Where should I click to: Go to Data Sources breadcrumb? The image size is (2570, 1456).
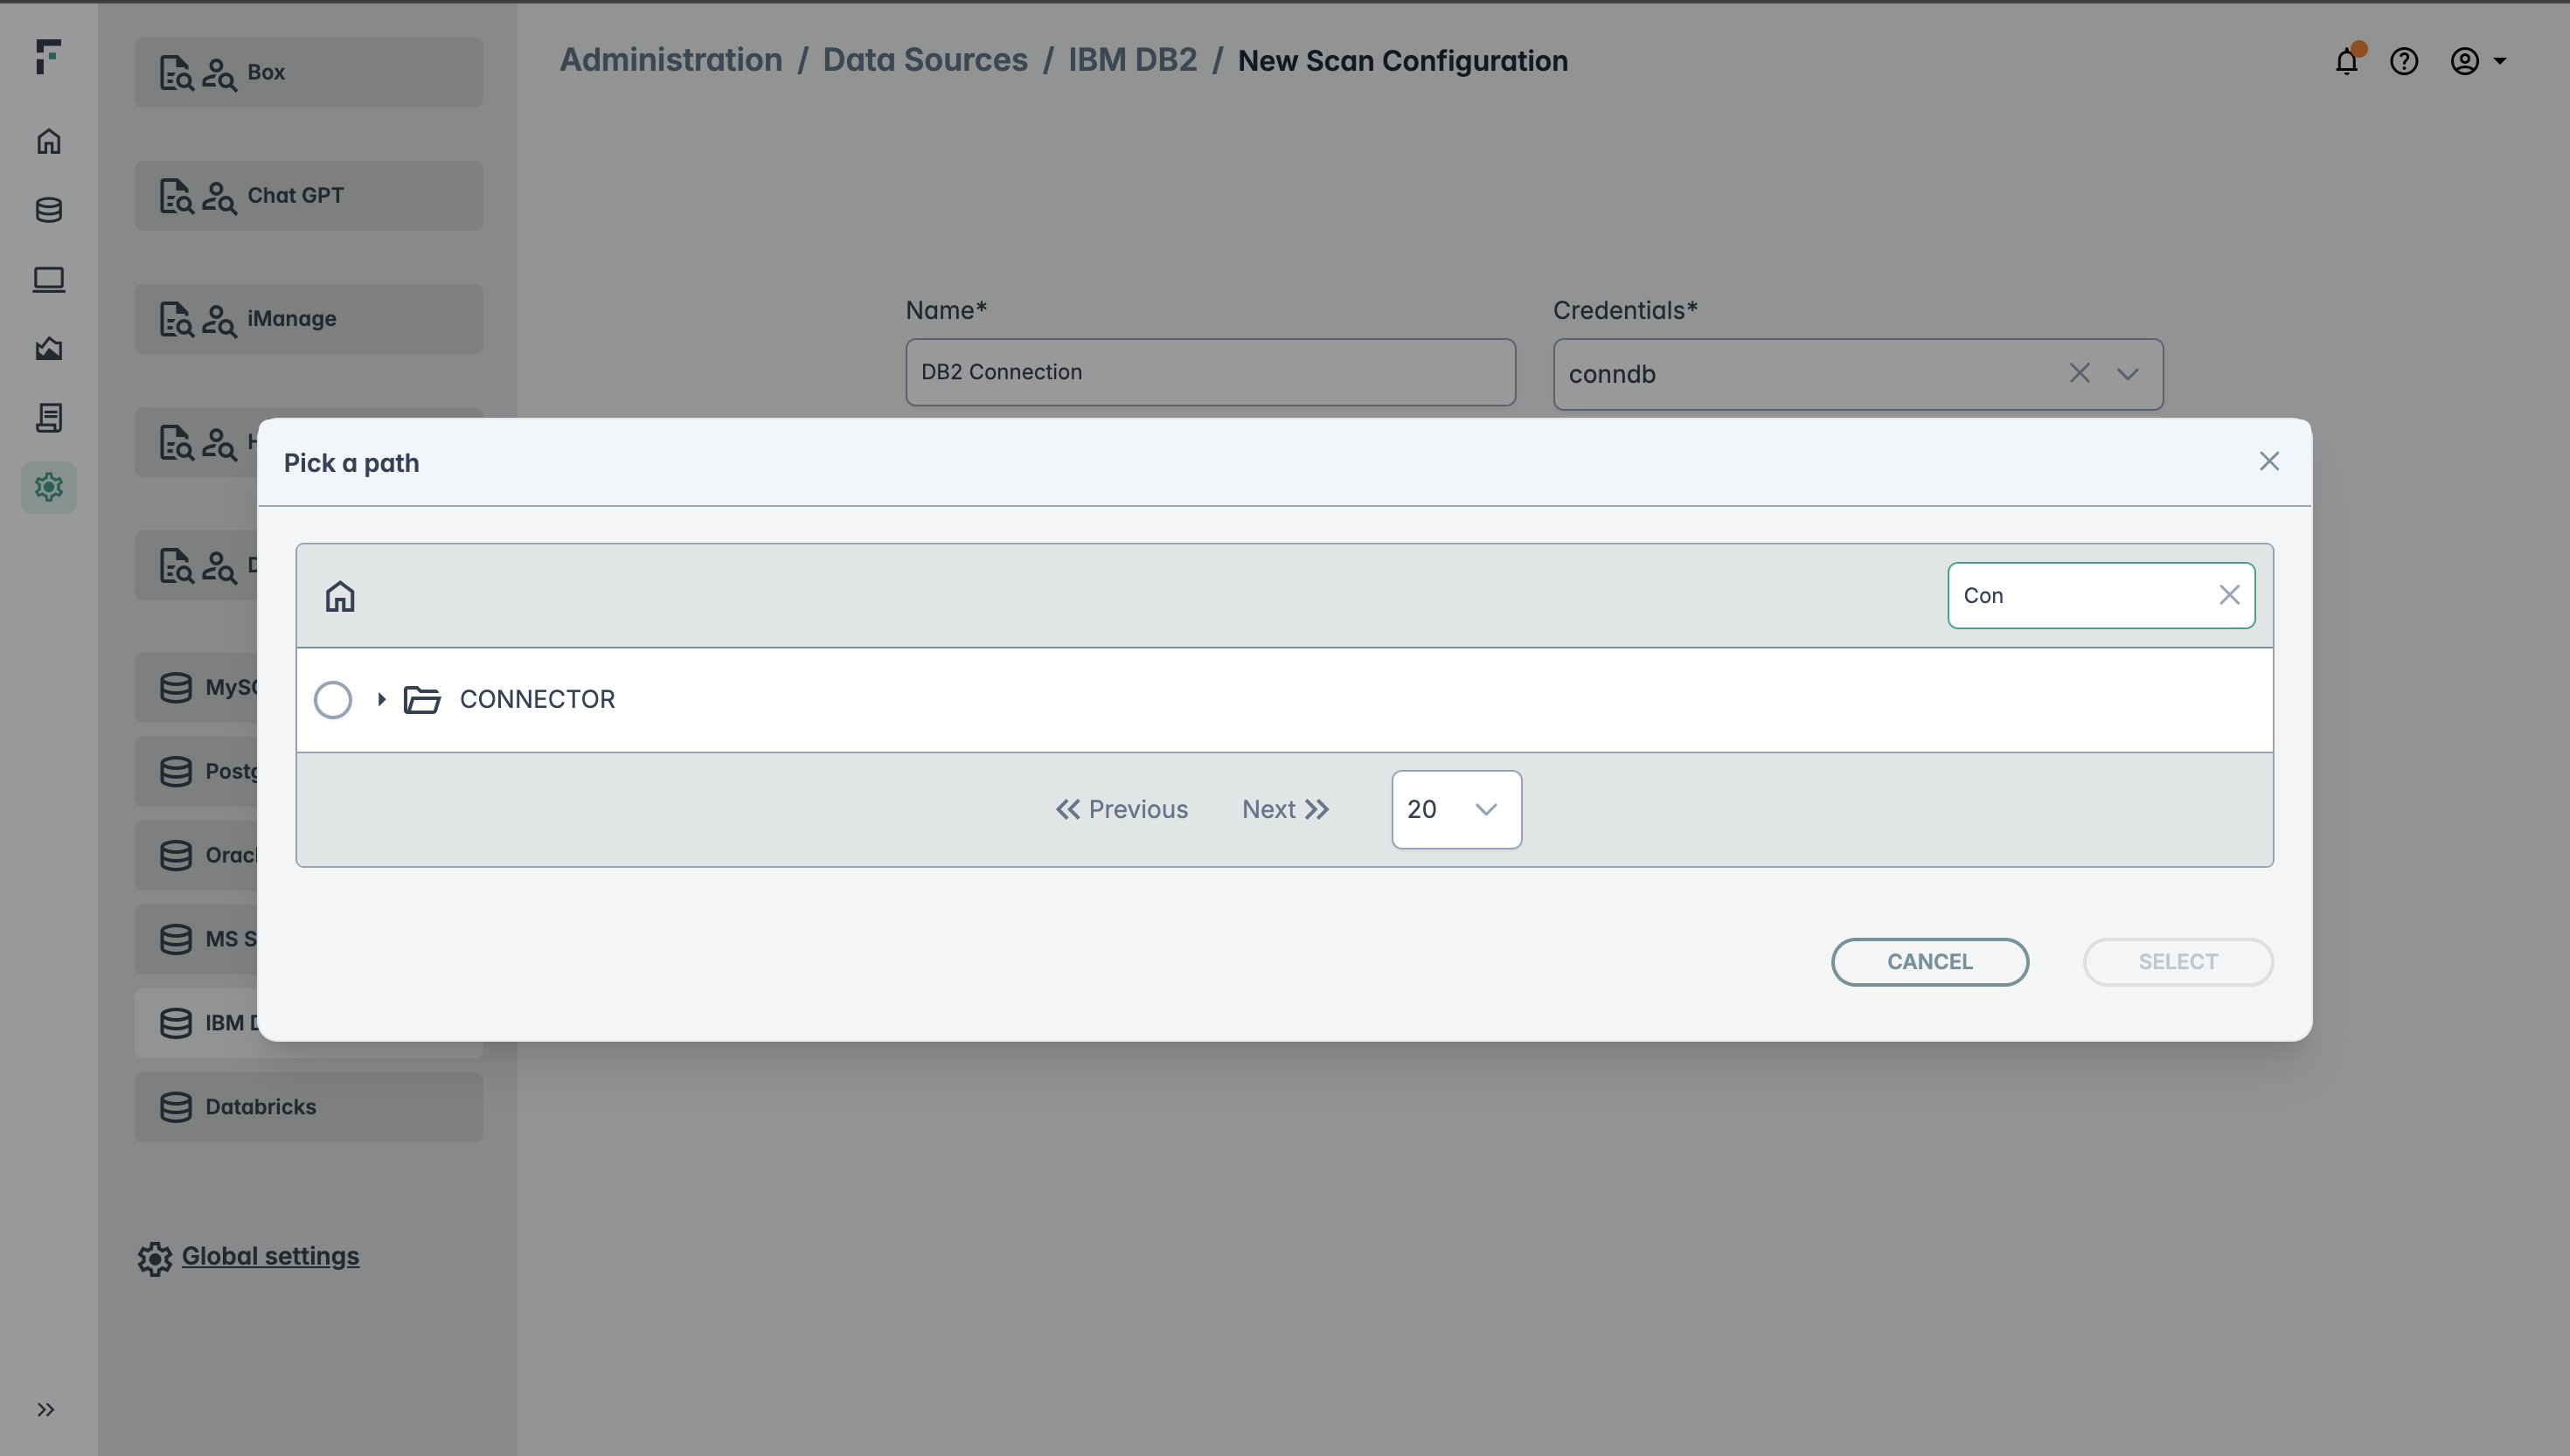[924, 60]
